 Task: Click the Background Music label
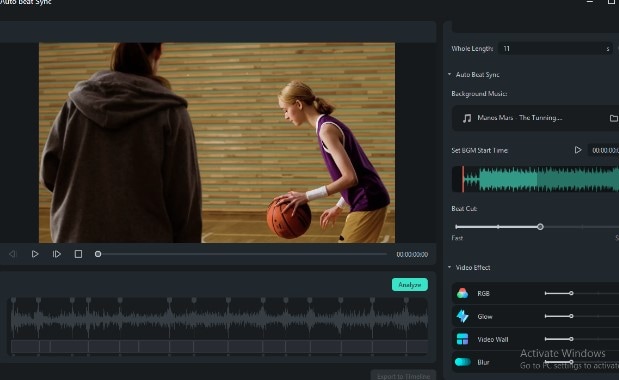pos(479,94)
